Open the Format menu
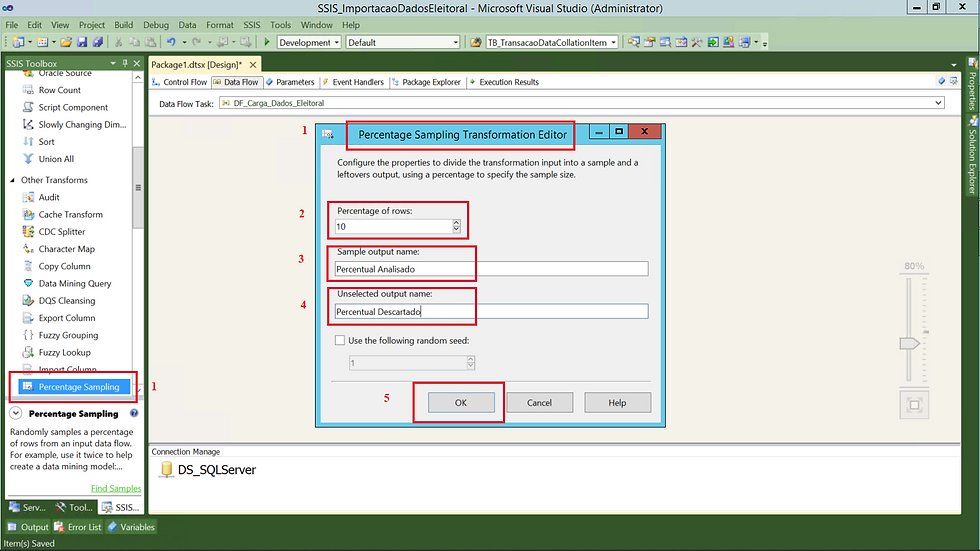The image size is (980, 551). [x=219, y=25]
